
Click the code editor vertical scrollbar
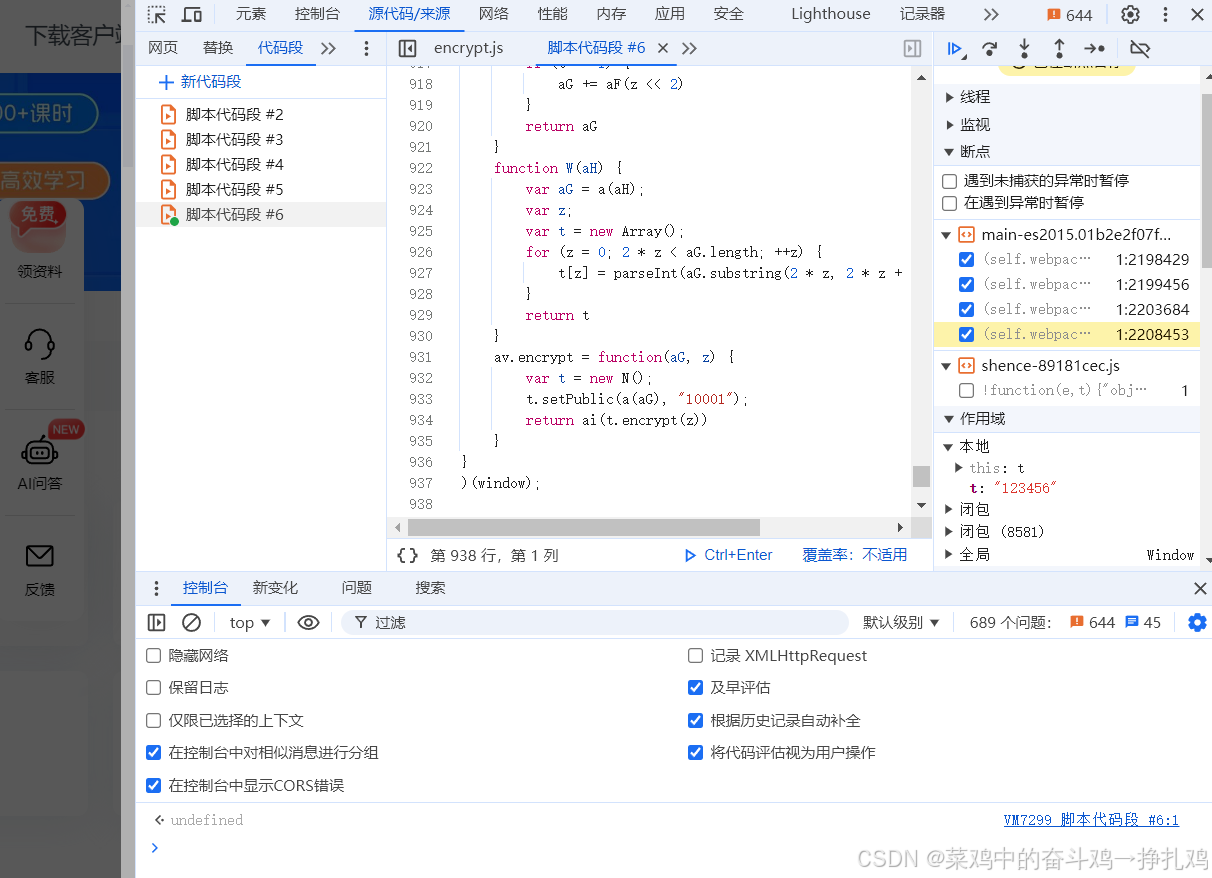tap(921, 476)
